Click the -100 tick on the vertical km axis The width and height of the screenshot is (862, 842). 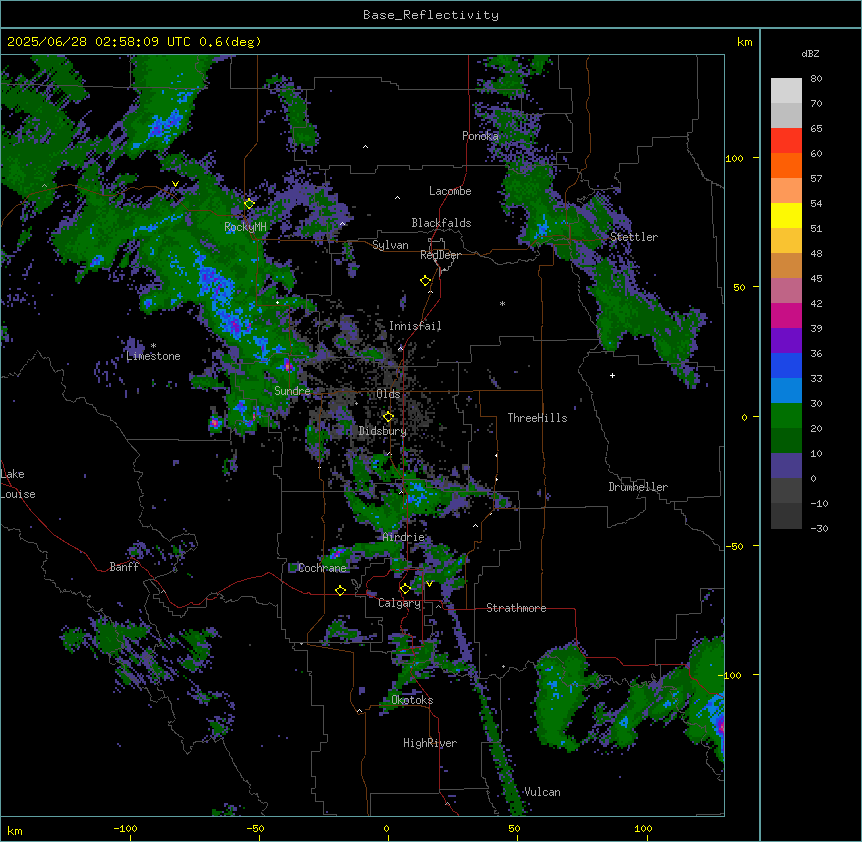point(731,675)
